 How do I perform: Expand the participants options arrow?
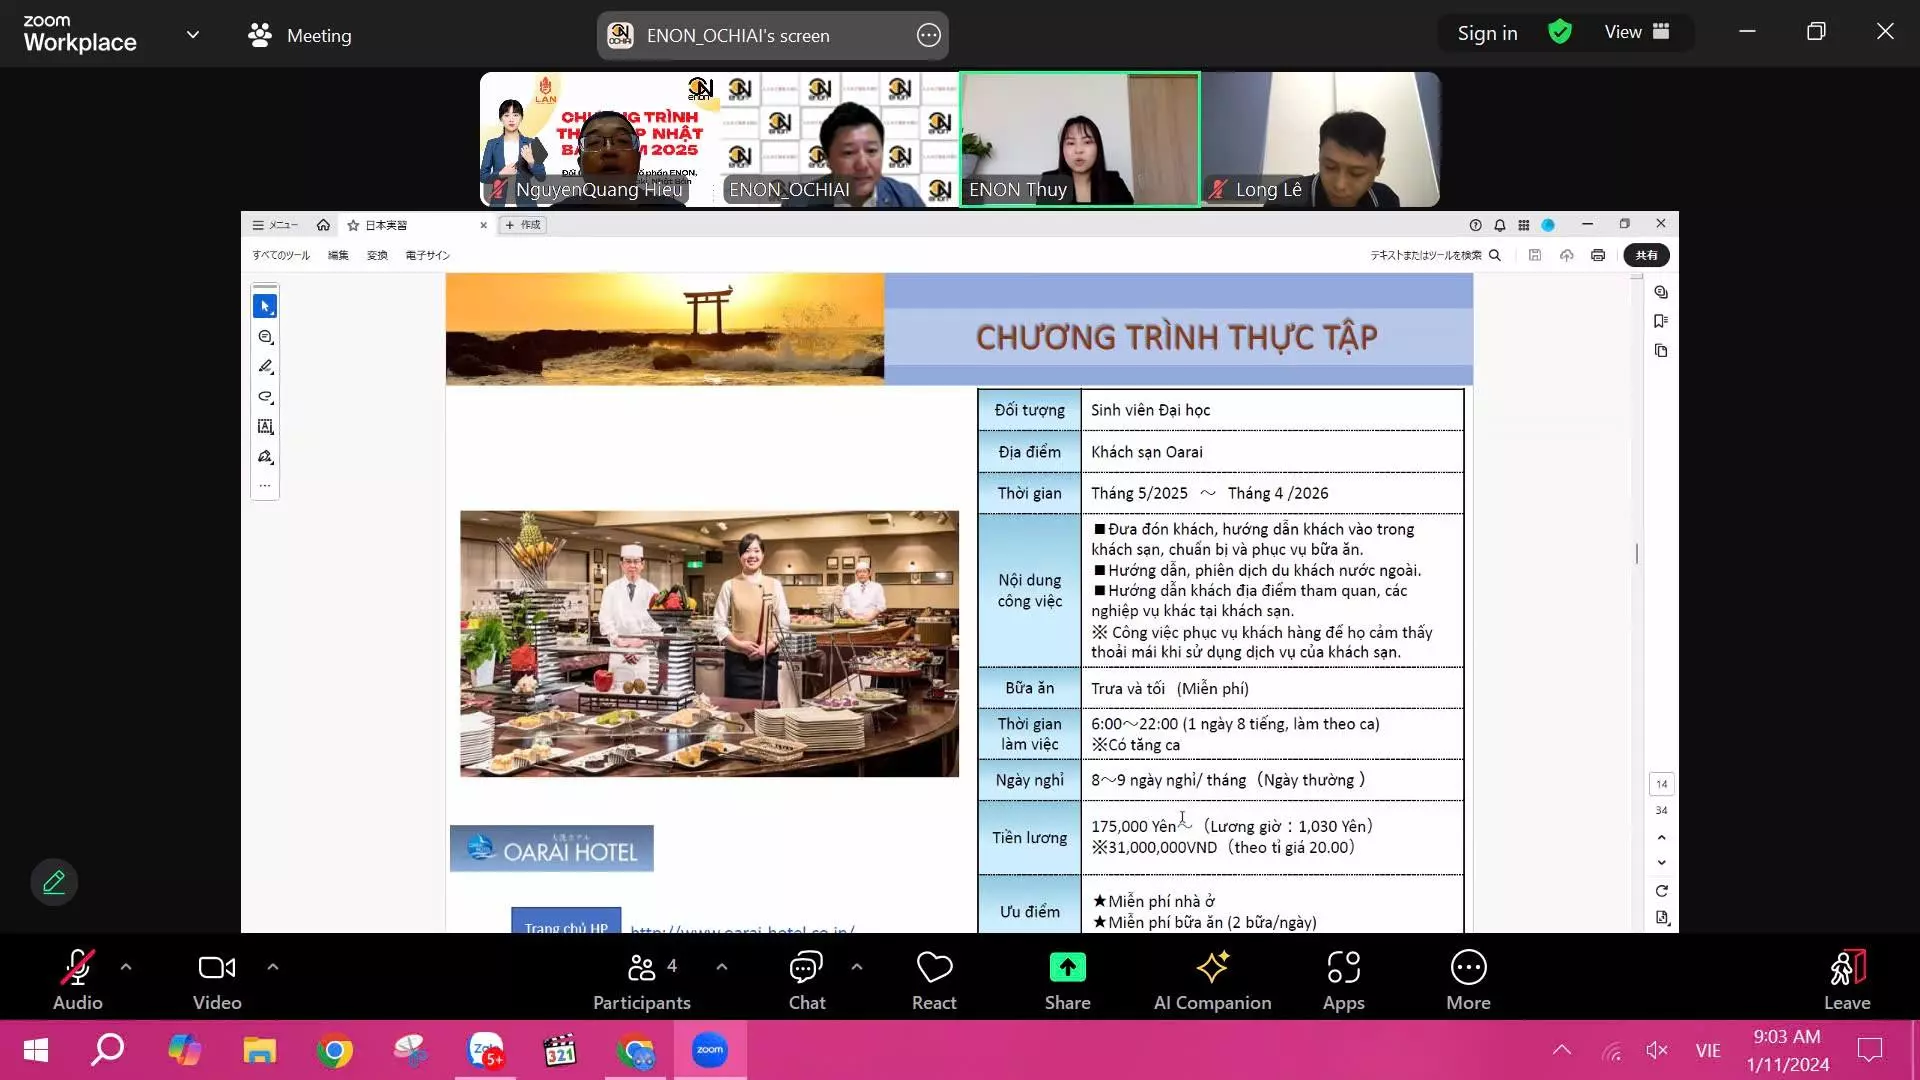click(722, 967)
